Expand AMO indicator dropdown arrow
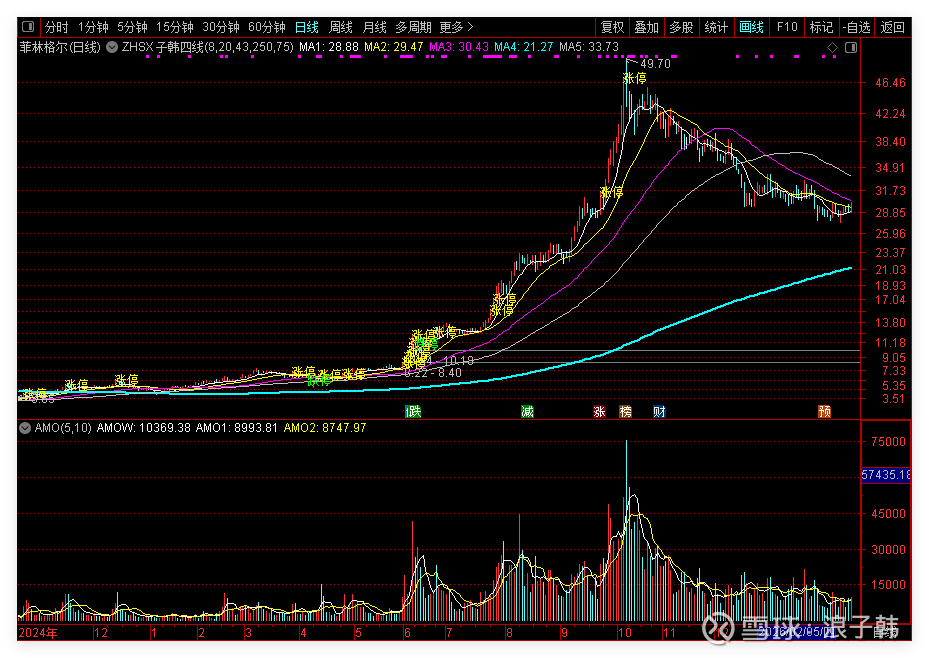The width and height of the screenshot is (929, 658). point(25,428)
